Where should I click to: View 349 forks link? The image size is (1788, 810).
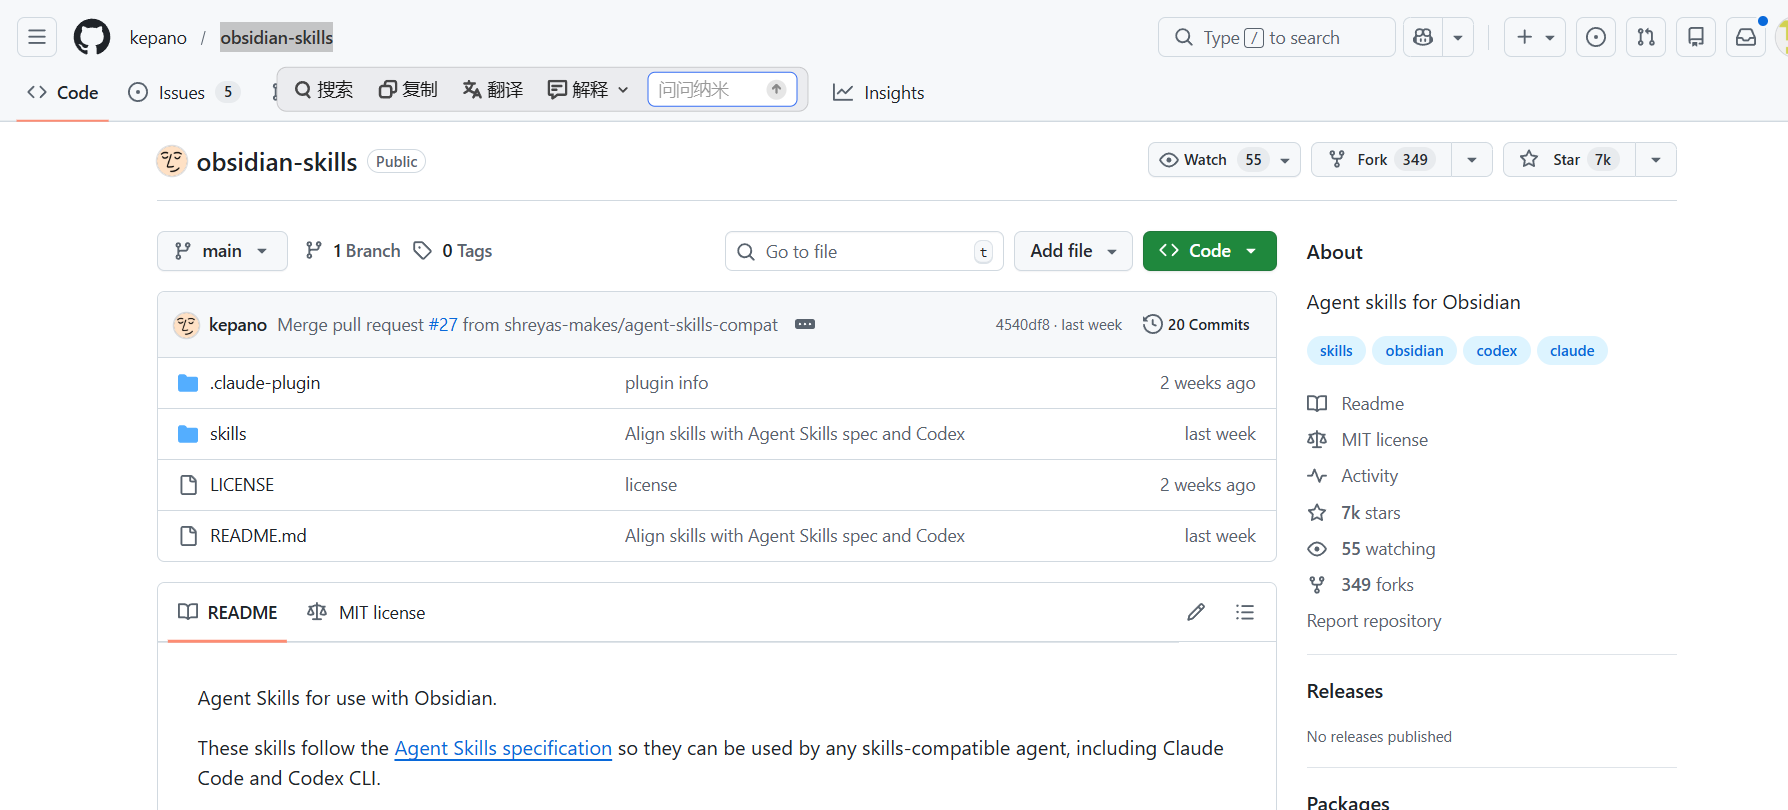1361,585
